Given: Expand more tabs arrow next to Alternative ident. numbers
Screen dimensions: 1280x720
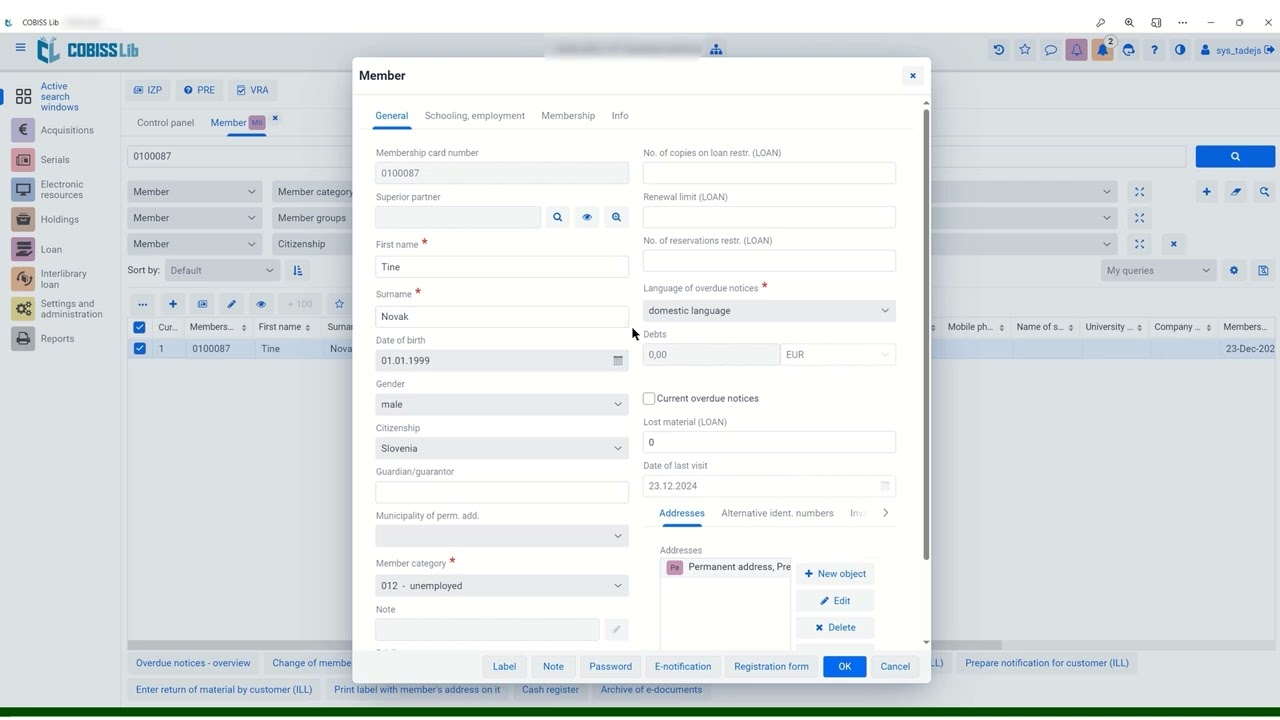Looking at the screenshot, I should click(x=885, y=513).
